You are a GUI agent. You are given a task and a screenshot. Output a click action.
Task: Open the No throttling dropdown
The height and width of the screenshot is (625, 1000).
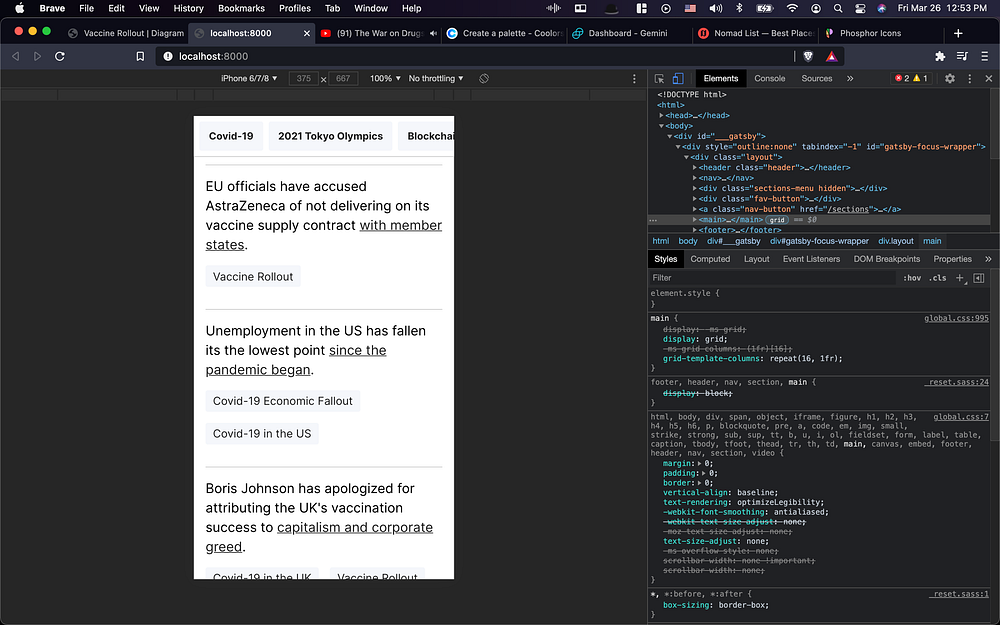436,78
